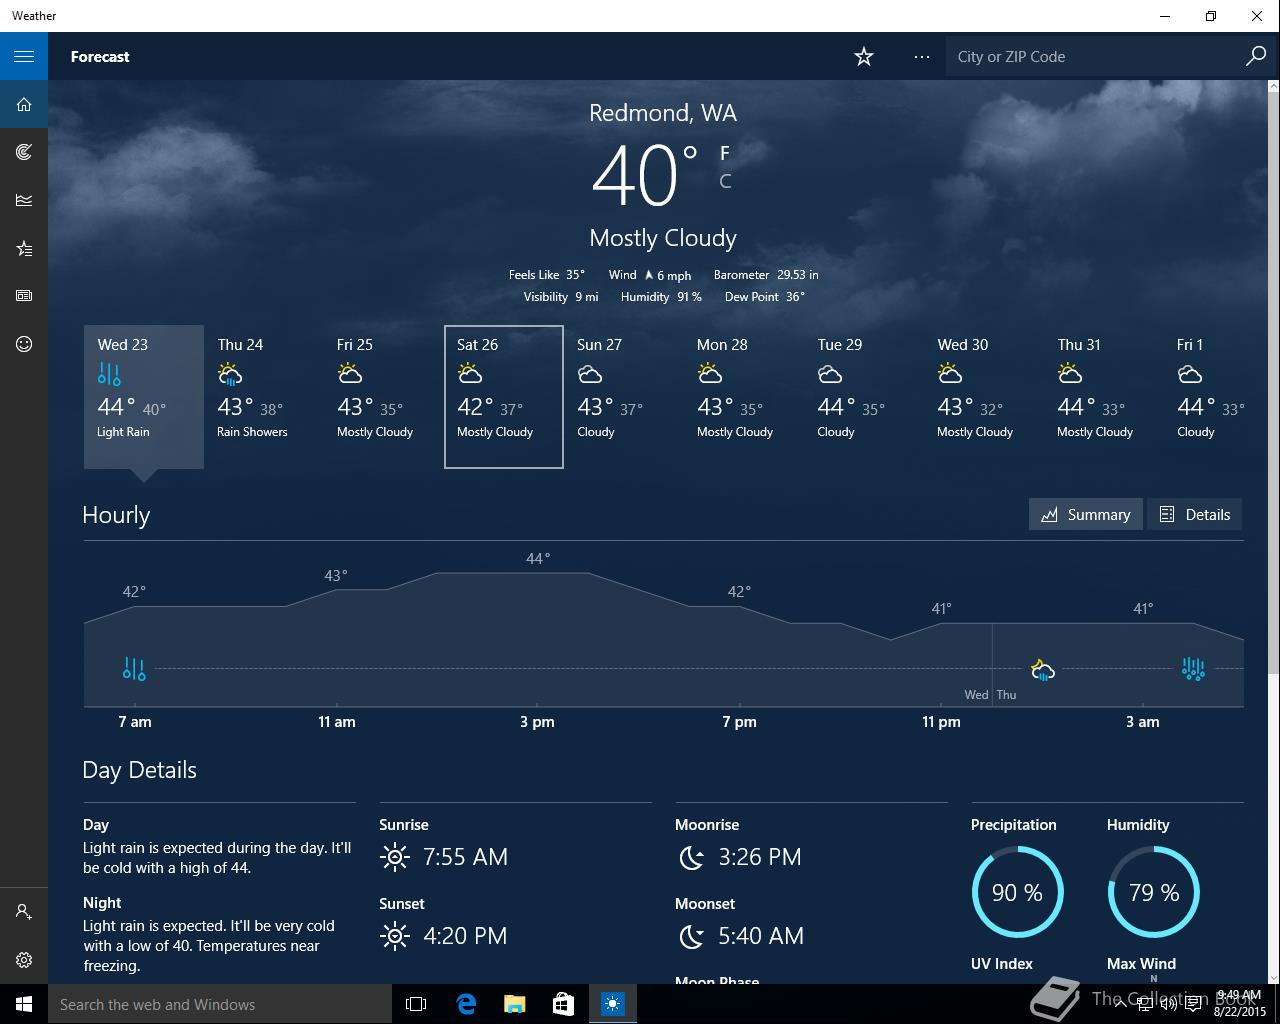Switch temperature unit to Celsius
This screenshot has width=1280, height=1024.
725,181
